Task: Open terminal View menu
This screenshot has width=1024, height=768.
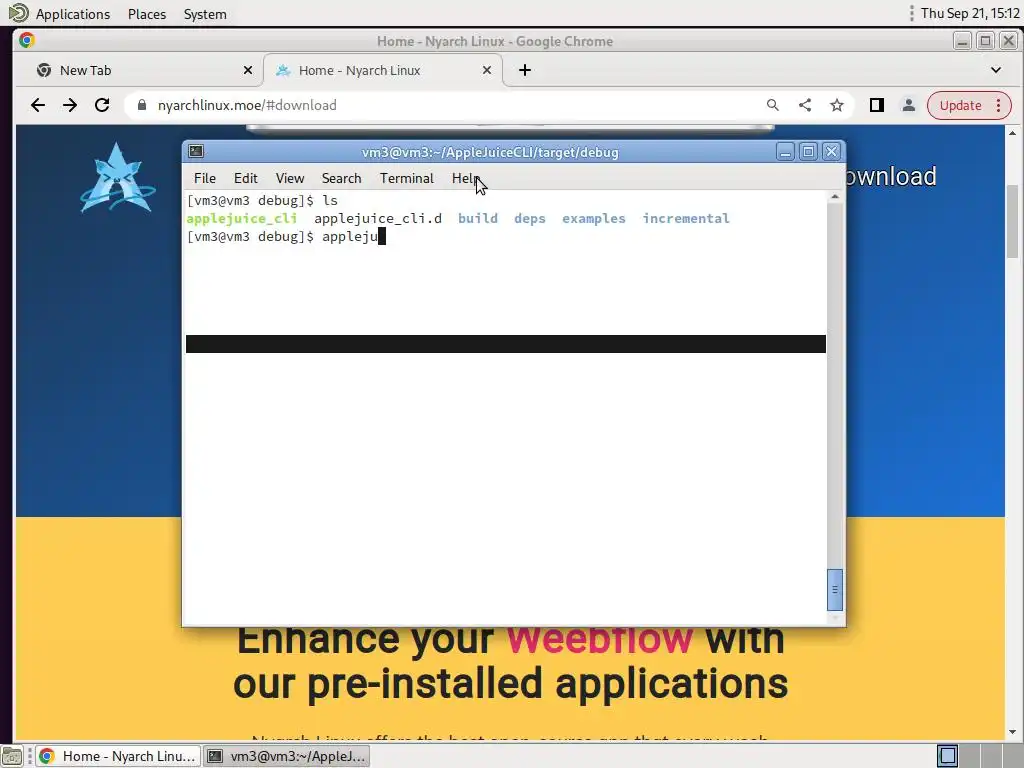Action: 289,178
